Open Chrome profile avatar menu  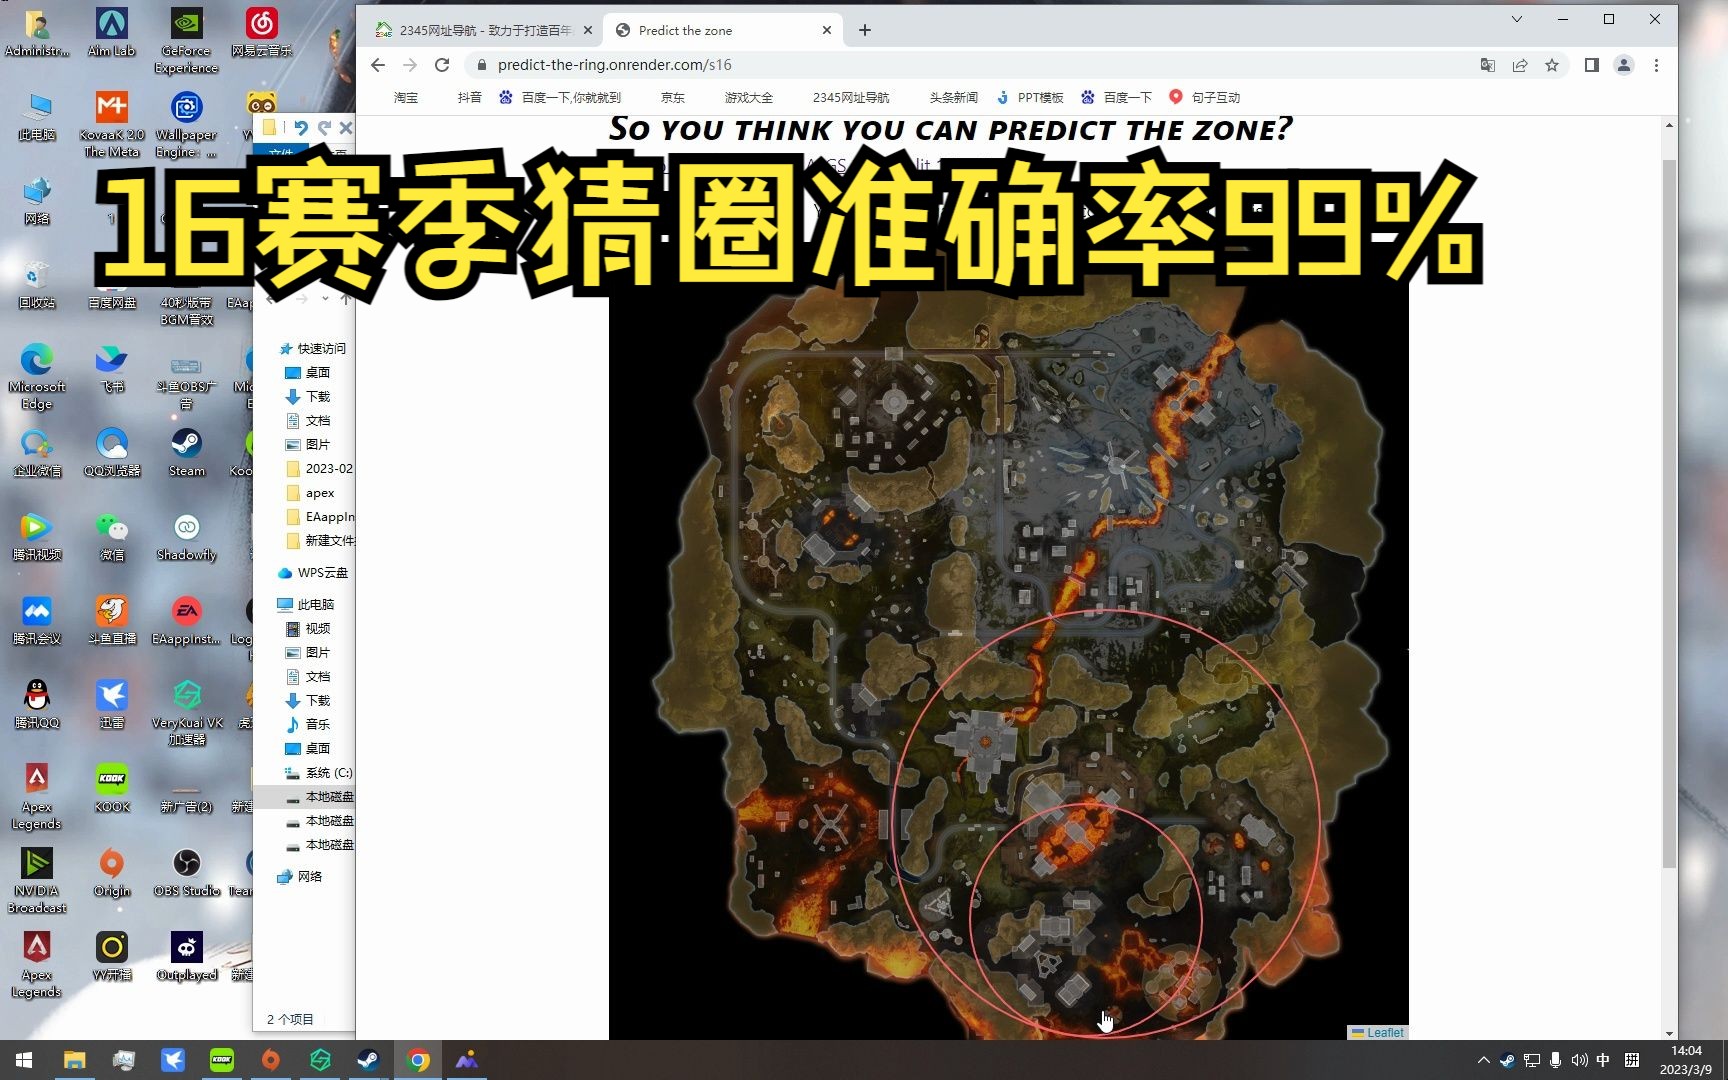(x=1624, y=65)
